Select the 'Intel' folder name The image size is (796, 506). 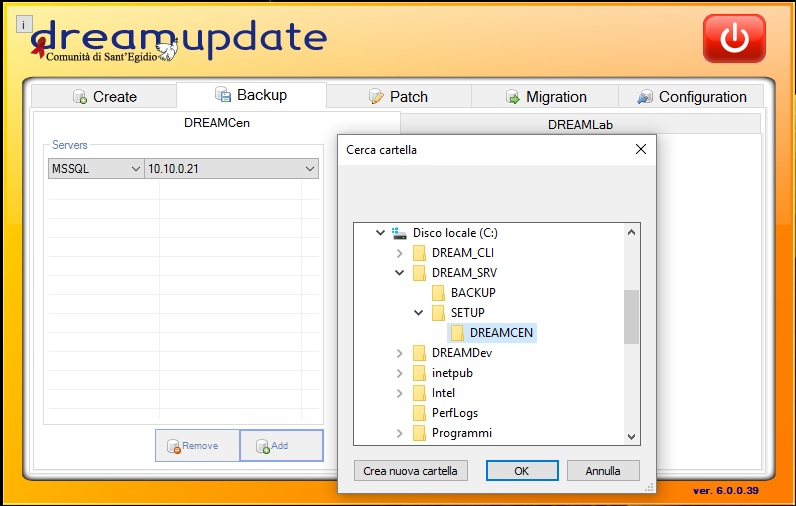(x=443, y=393)
